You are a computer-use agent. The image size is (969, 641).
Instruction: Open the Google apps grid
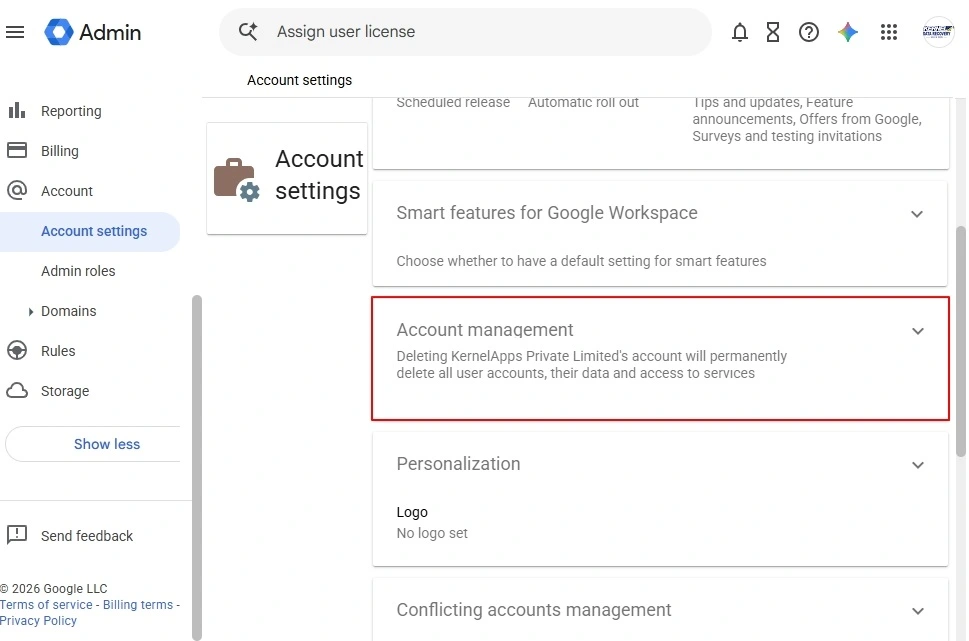[x=889, y=32]
